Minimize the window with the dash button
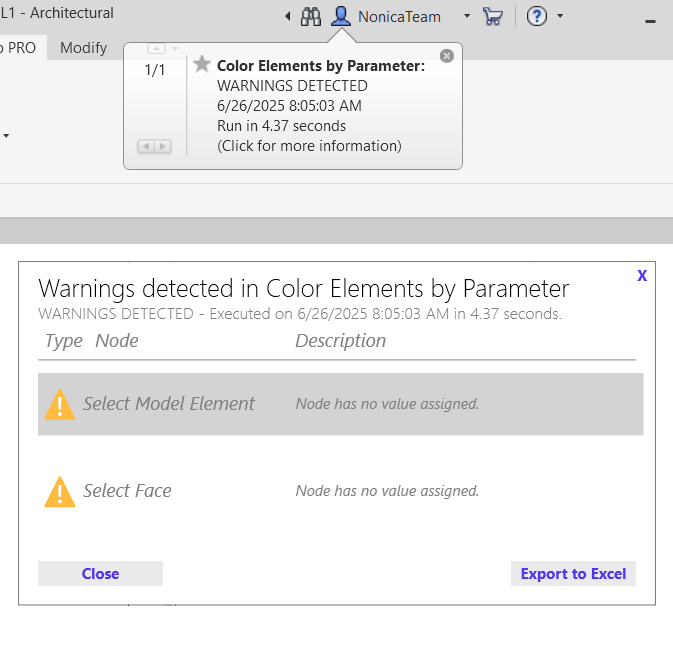 click(x=650, y=21)
